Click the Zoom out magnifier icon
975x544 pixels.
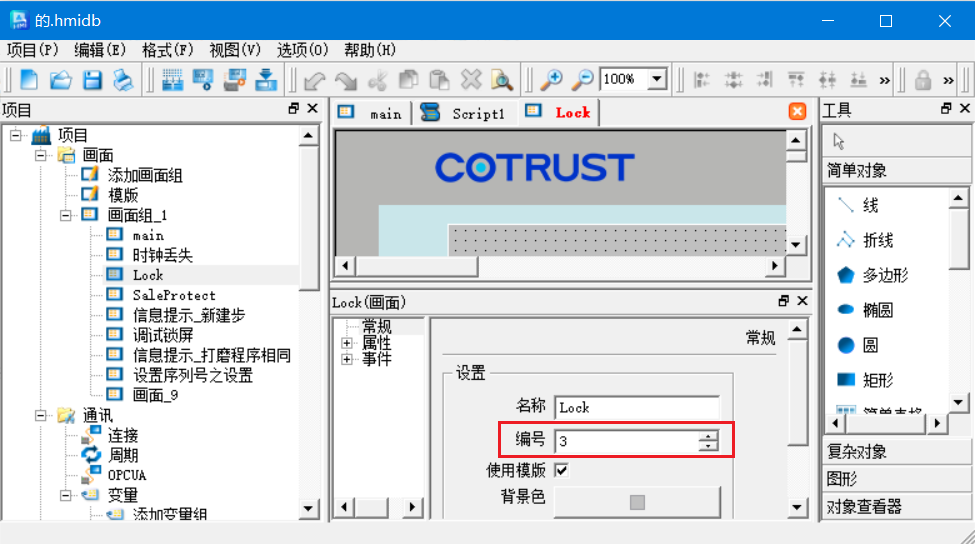[583, 80]
